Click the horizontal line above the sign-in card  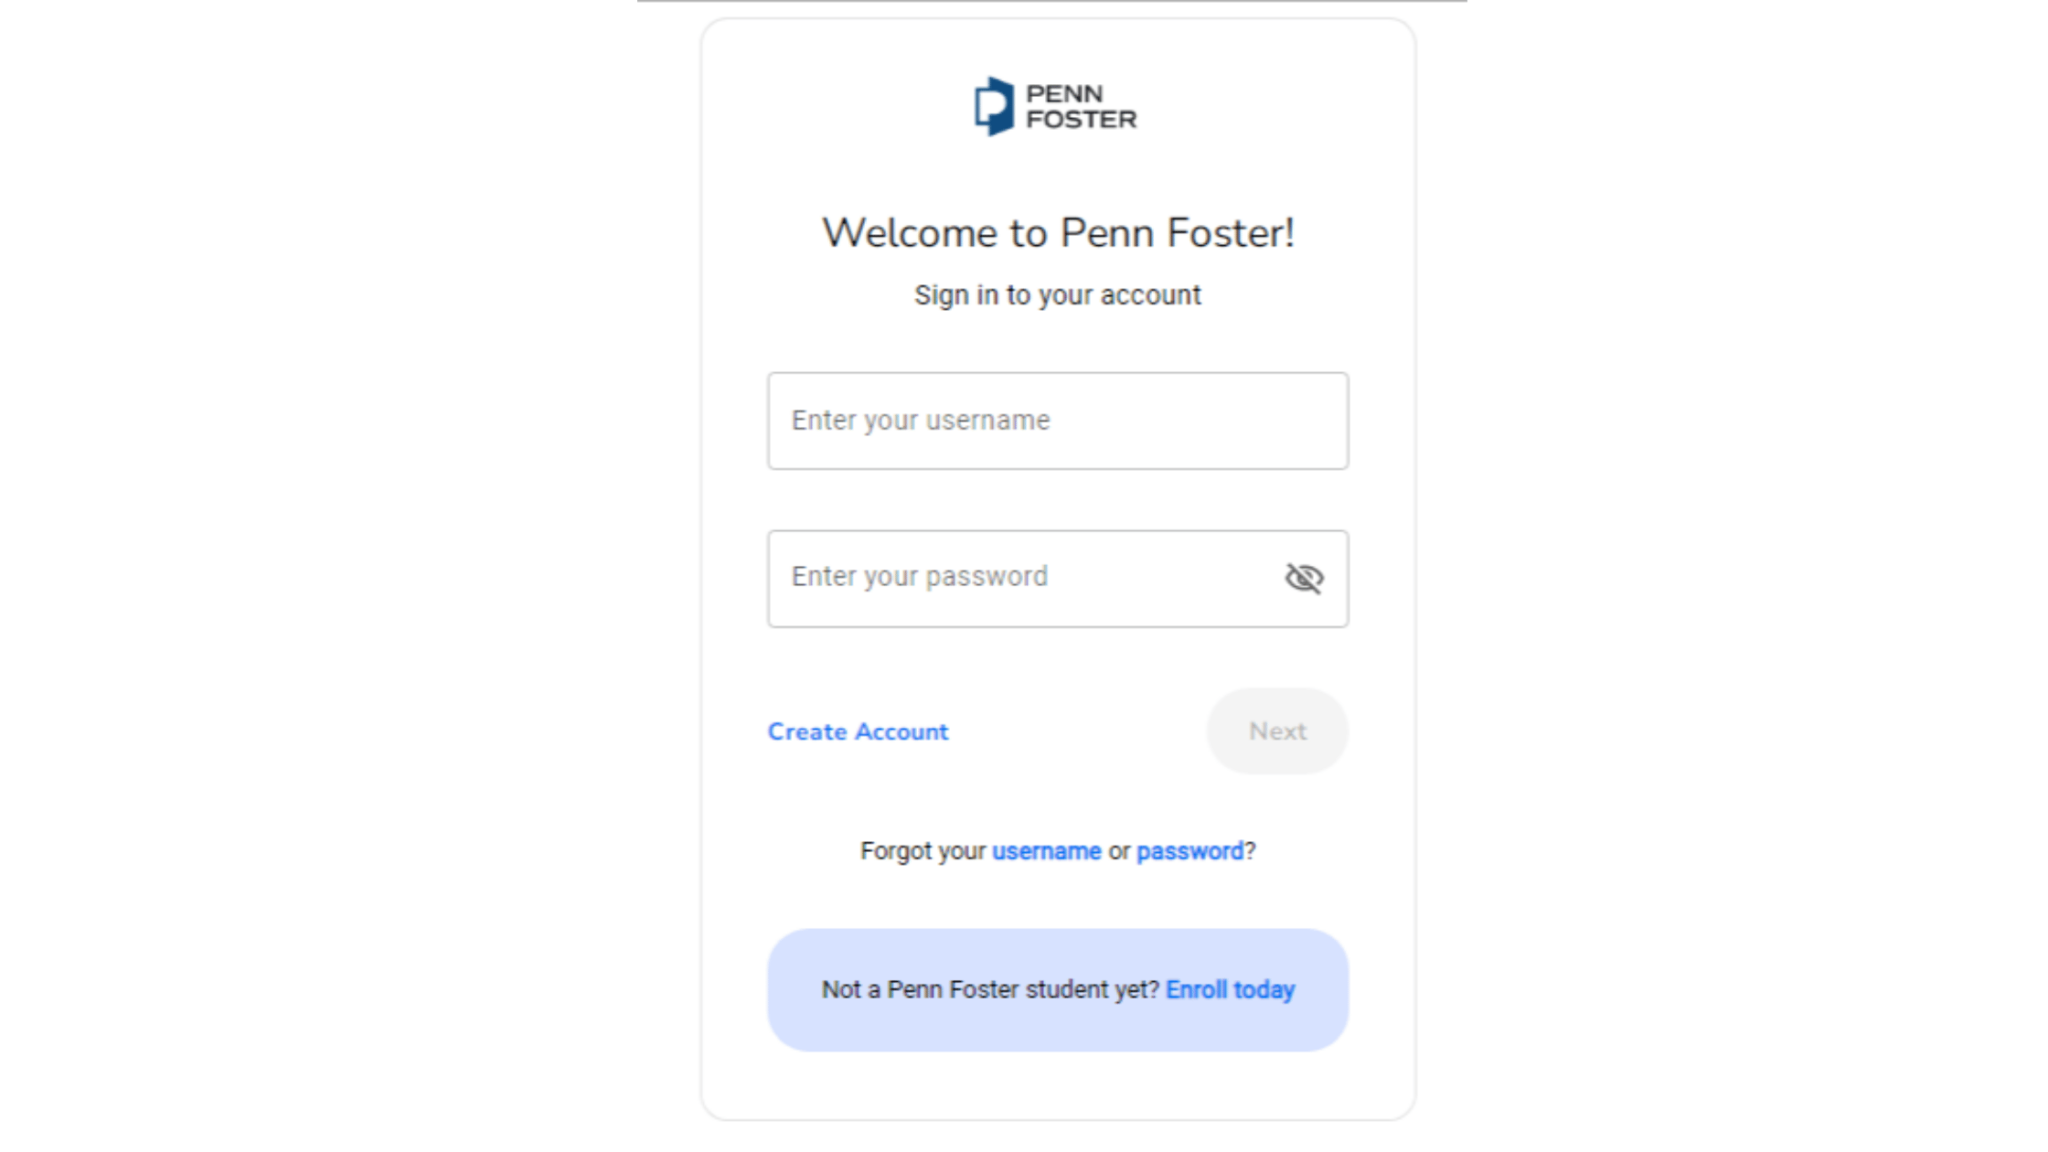(x=1052, y=1)
